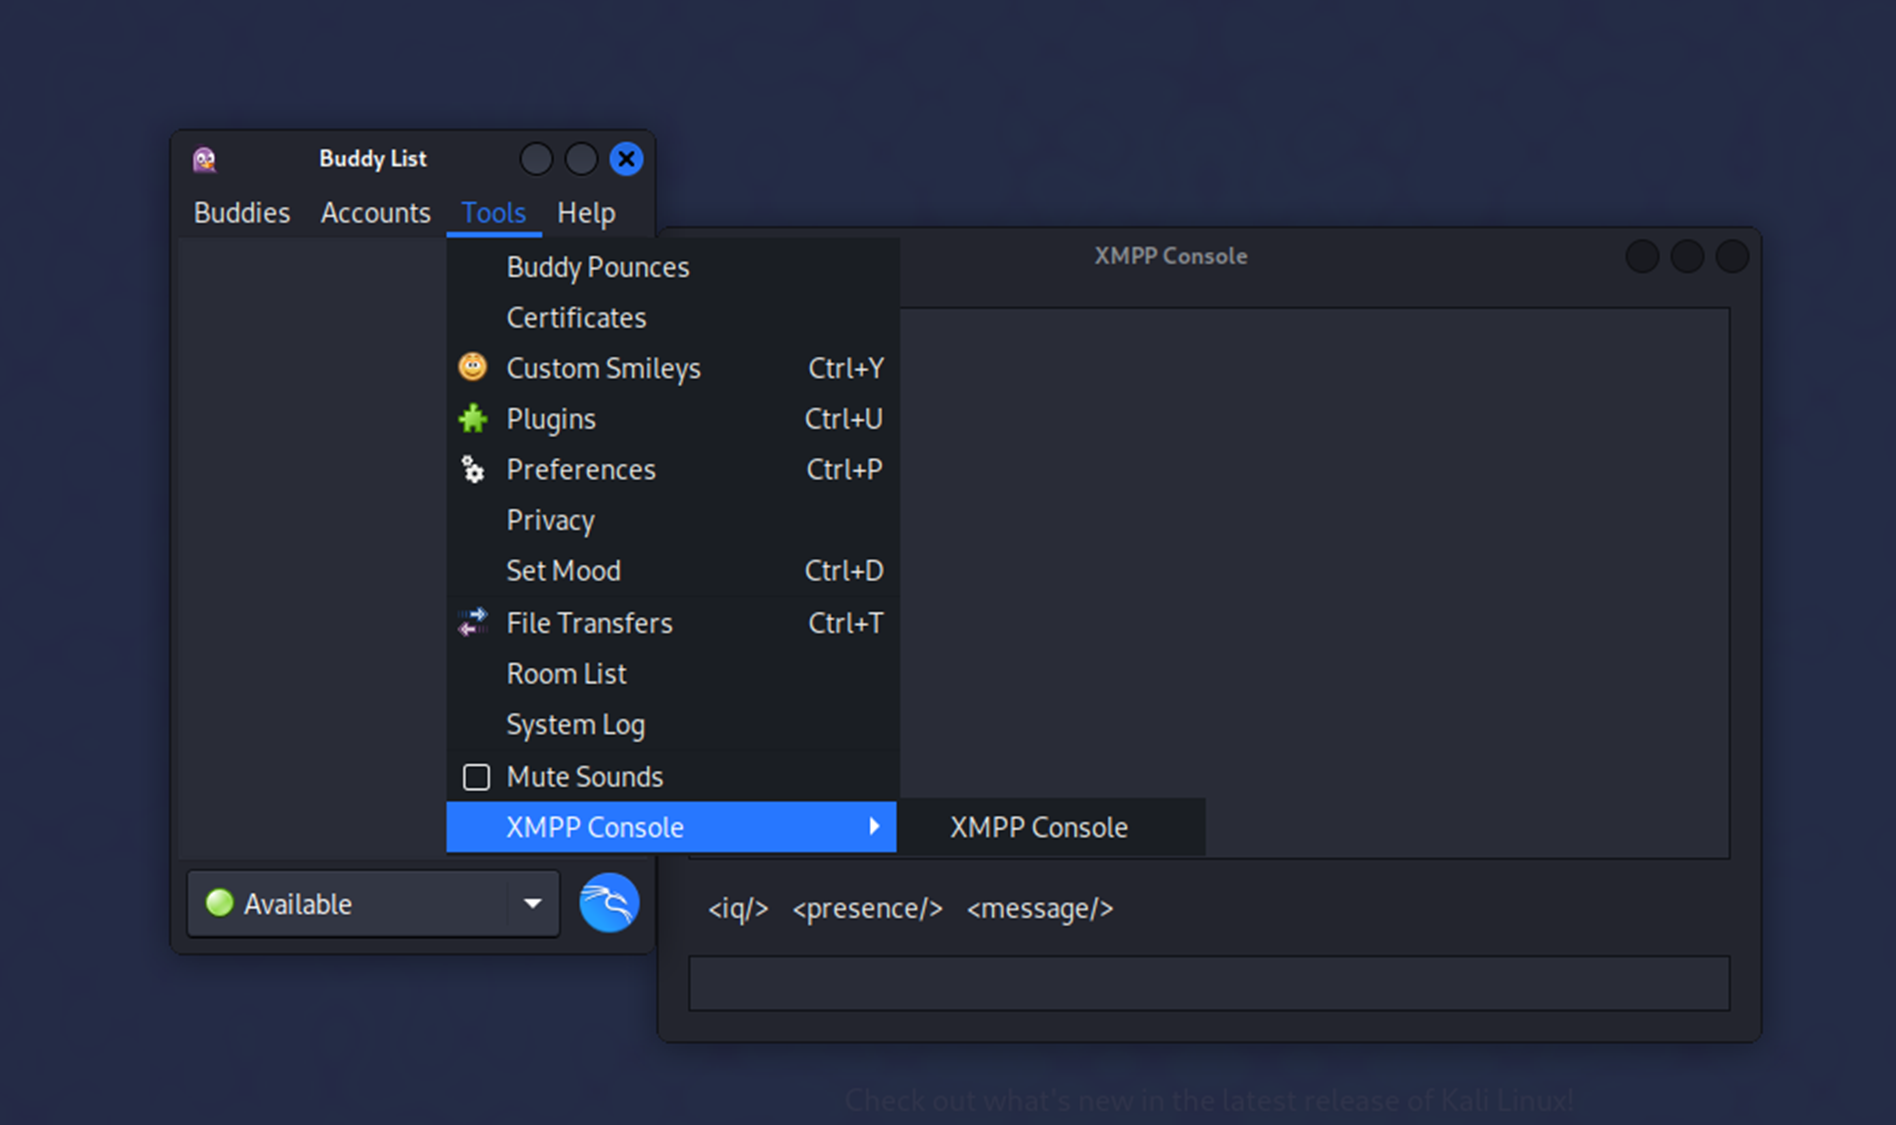Select Buddy Pounces from the Tools menu
1896x1125 pixels.
(672, 267)
